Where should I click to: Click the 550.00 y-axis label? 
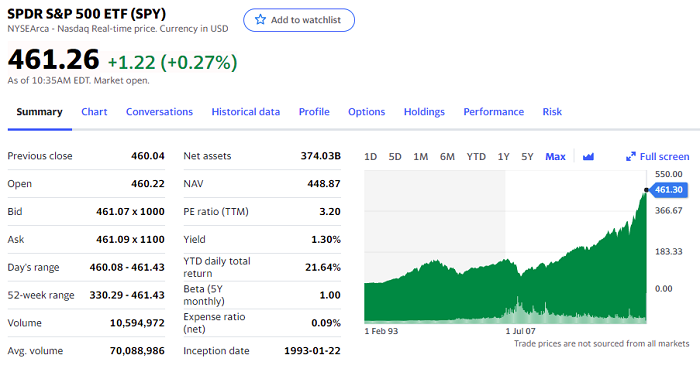669,174
